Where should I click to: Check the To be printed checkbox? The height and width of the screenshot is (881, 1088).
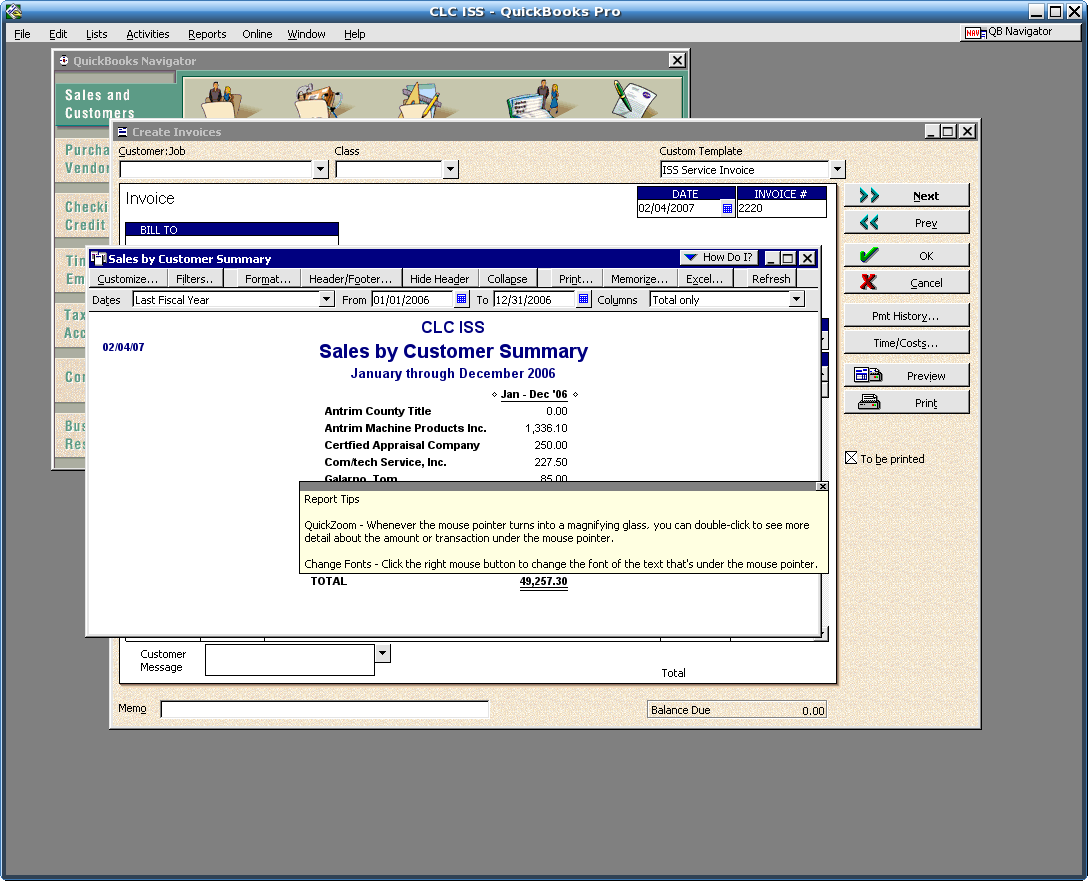[849, 458]
